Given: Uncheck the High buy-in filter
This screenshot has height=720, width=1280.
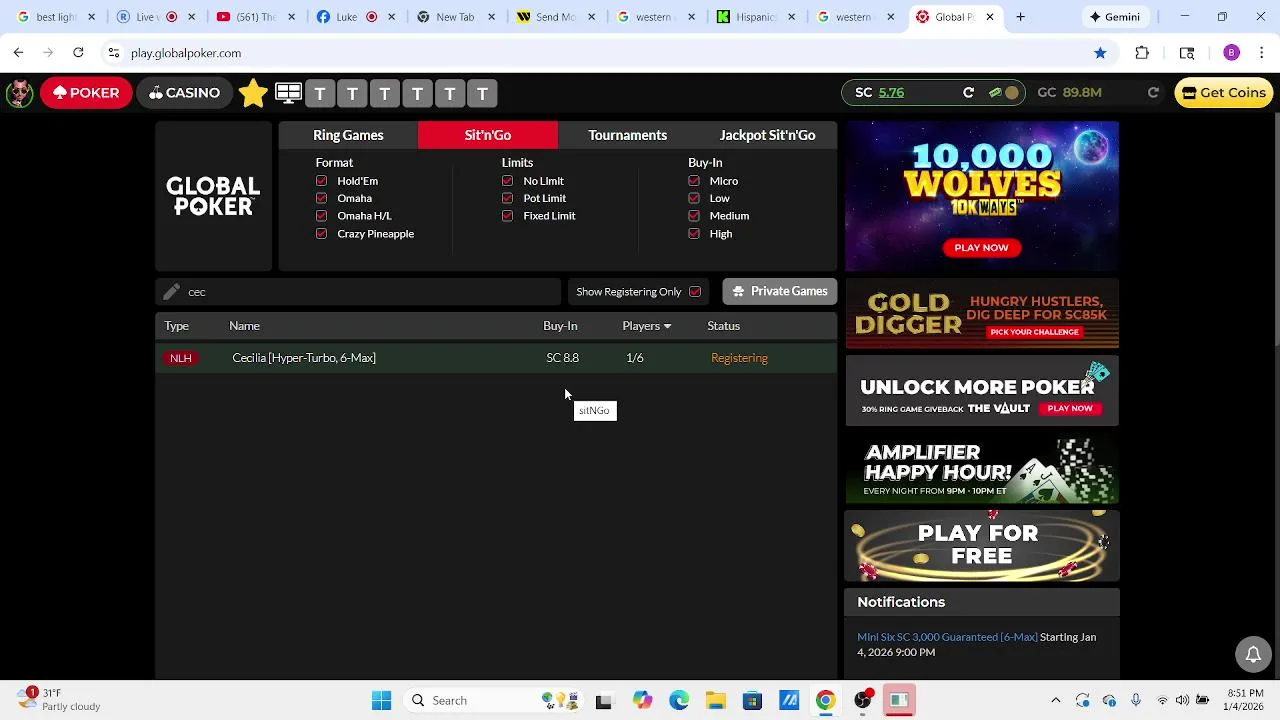Looking at the screenshot, I should pos(694,234).
